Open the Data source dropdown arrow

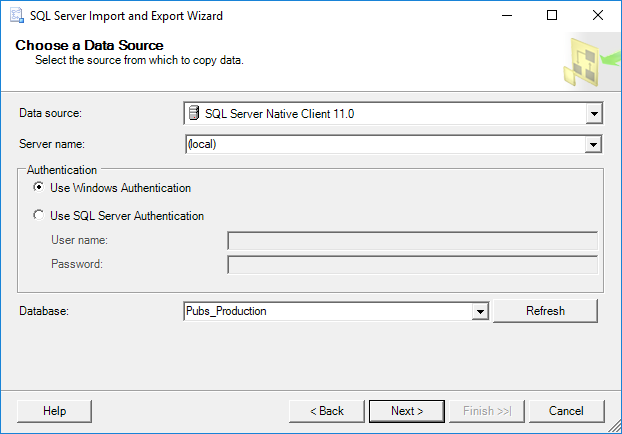[x=594, y=114]
